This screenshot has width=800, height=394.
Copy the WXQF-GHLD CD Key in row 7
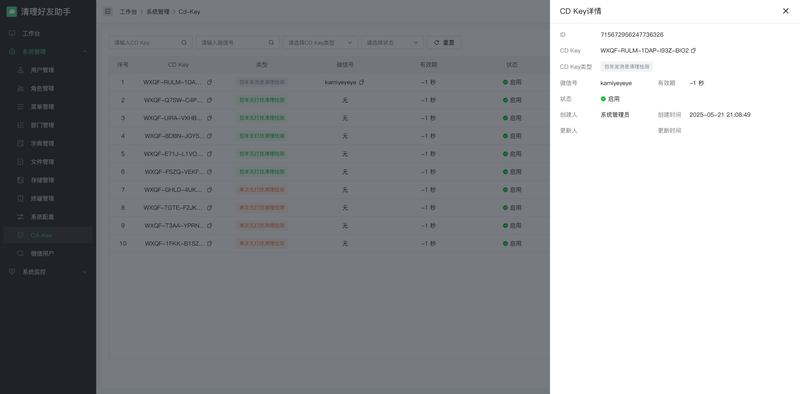click(209, 190)
